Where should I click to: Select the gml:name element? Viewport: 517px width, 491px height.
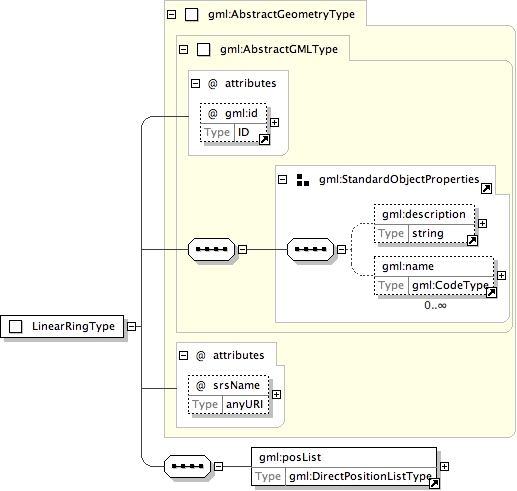434,276
